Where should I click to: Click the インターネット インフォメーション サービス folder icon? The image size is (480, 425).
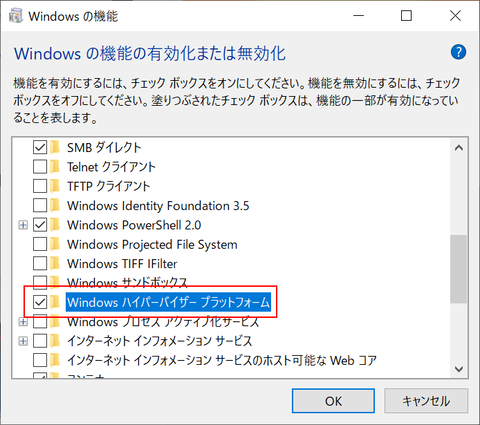[x=55, y=341]
